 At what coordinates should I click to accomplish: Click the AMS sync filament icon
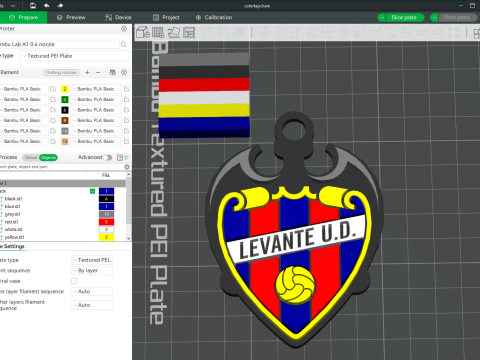[x=113, y=72]
